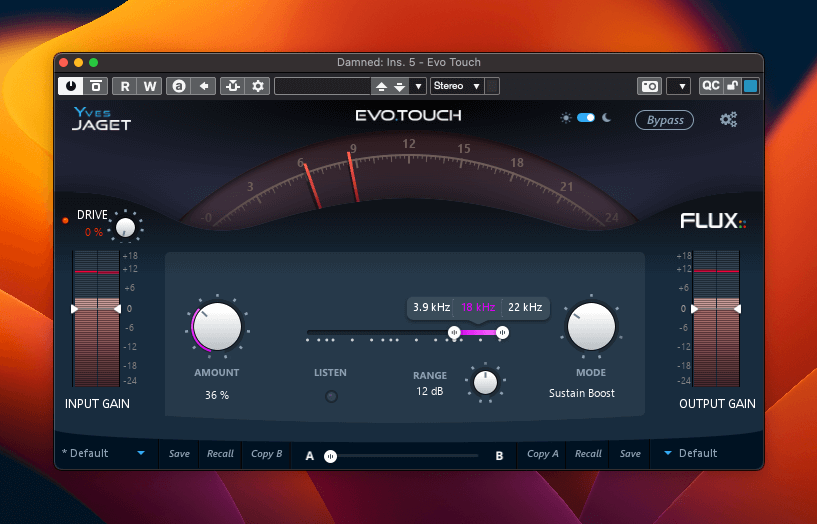Open the Stereo channel dropdown
Screen dimensions: 817x524
click(458, 86)
